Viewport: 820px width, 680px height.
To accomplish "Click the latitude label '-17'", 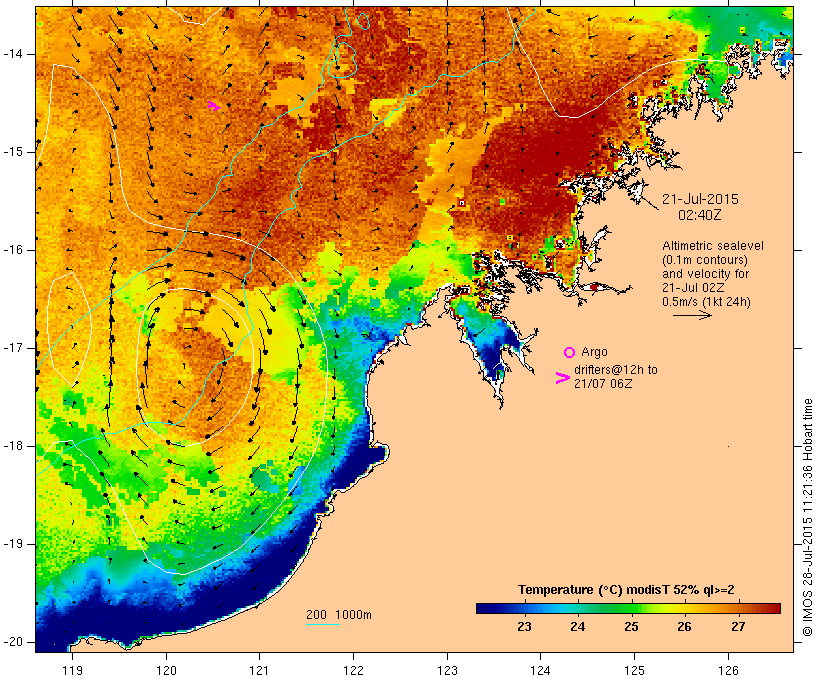I will point(13,348).
